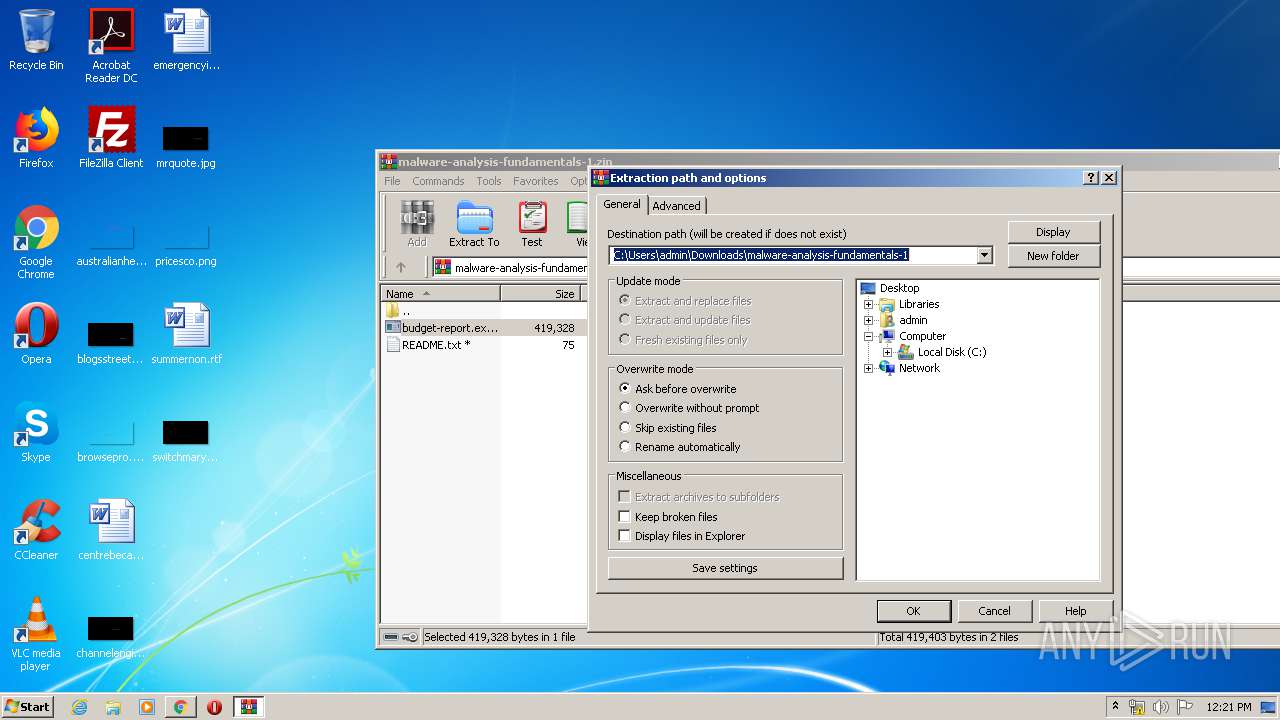Click the Save settings button
Image resolution: width=1280 pixels, height=720 pixels.
point(725,568)
